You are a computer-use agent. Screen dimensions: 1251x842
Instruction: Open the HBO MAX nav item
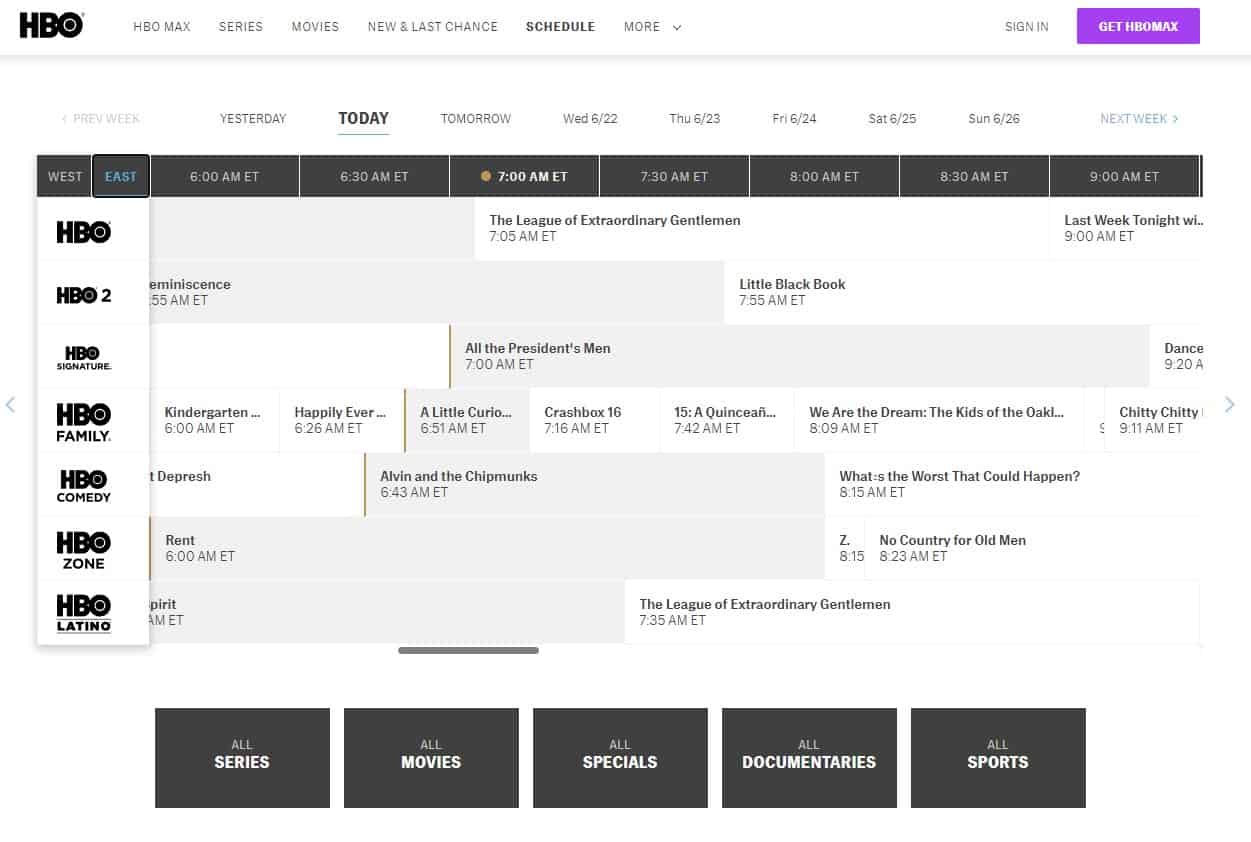pyautogui.click(x=162, y=27)
